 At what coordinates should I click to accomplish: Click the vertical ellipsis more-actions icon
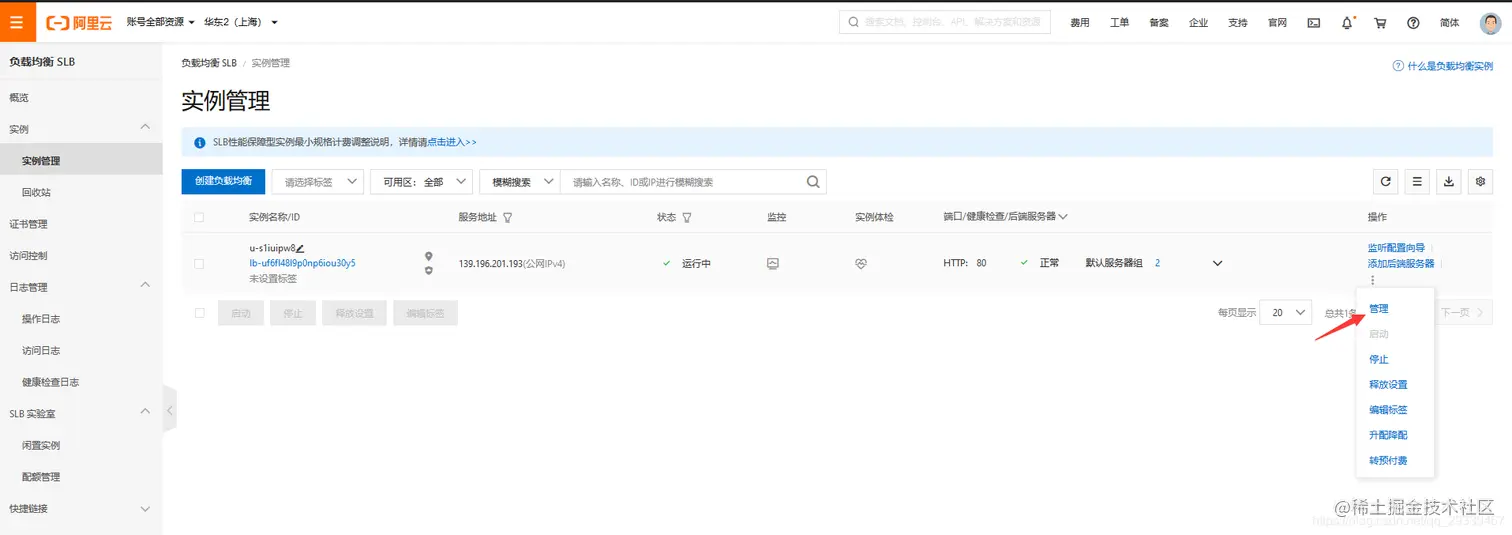pos(1372,280)
